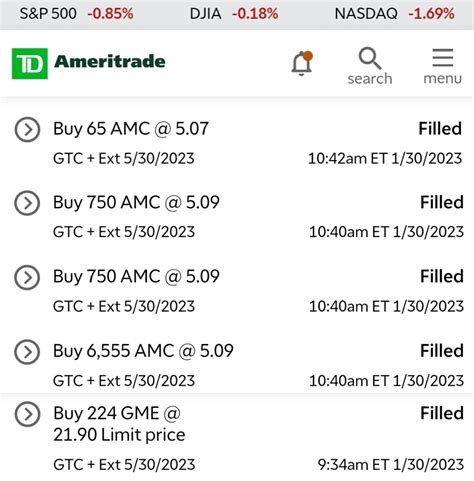The image size is (474, 481).
Task: Expand the second Buy 750 AMC order arrow
Action: (27, 277)
